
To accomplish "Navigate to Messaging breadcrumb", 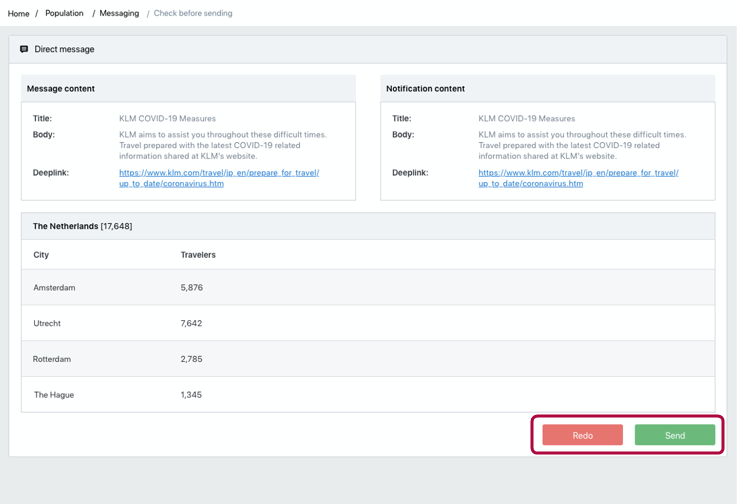I will point(119,13).
